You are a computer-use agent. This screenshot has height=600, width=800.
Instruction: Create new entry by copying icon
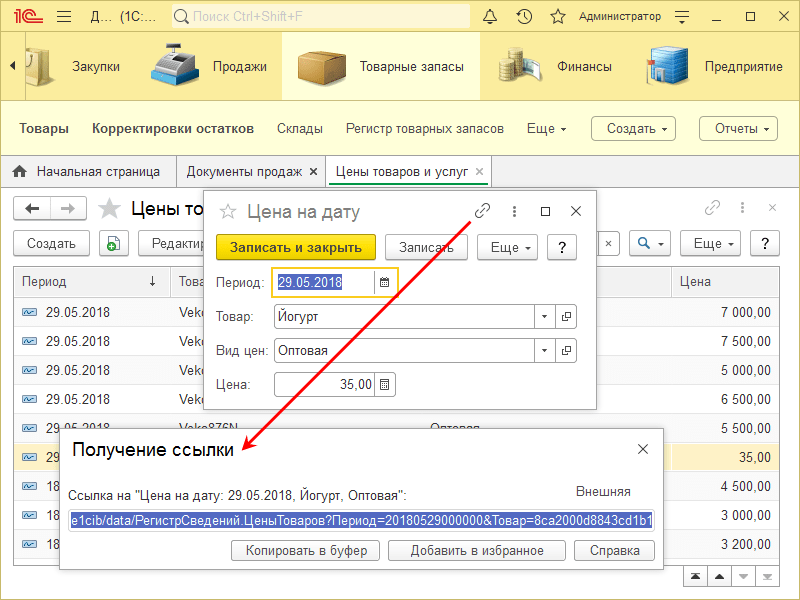[114, 243]
